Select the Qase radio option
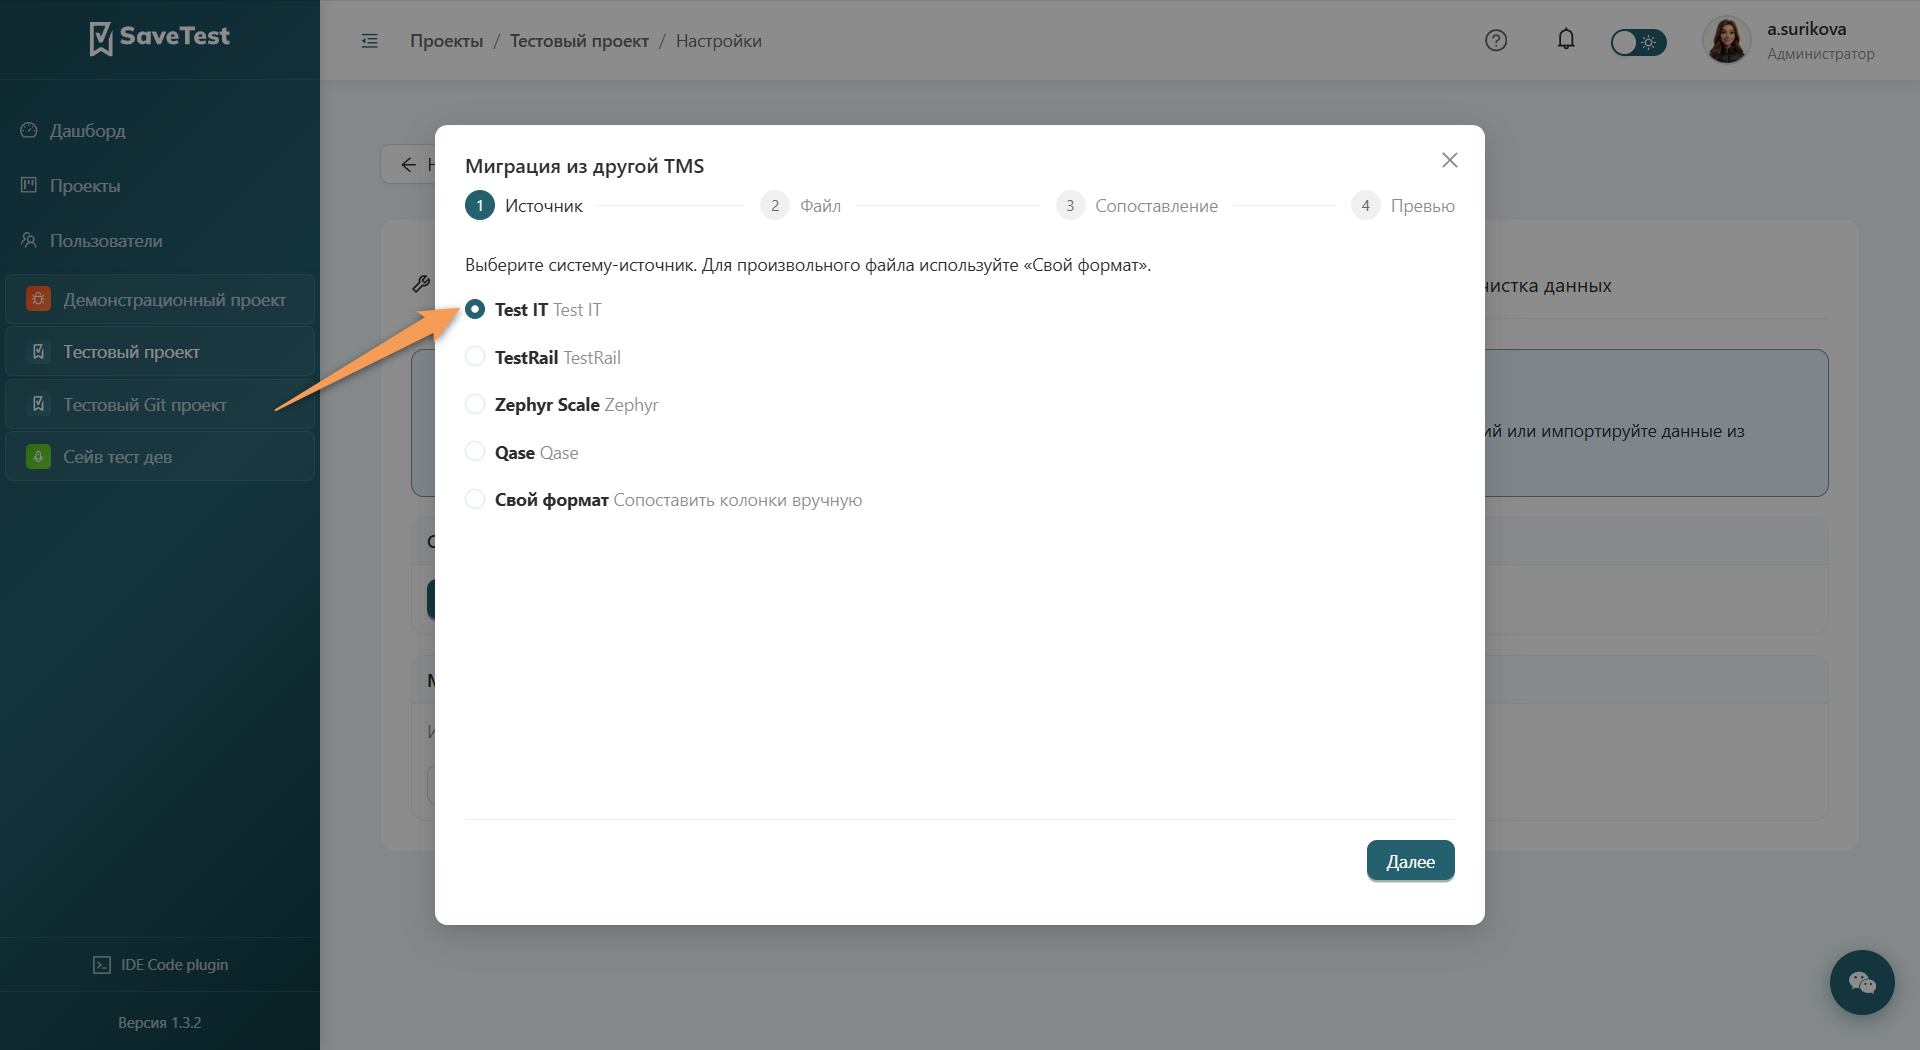The width and height of the screenshot is (1920, 1050). [475, 452]
